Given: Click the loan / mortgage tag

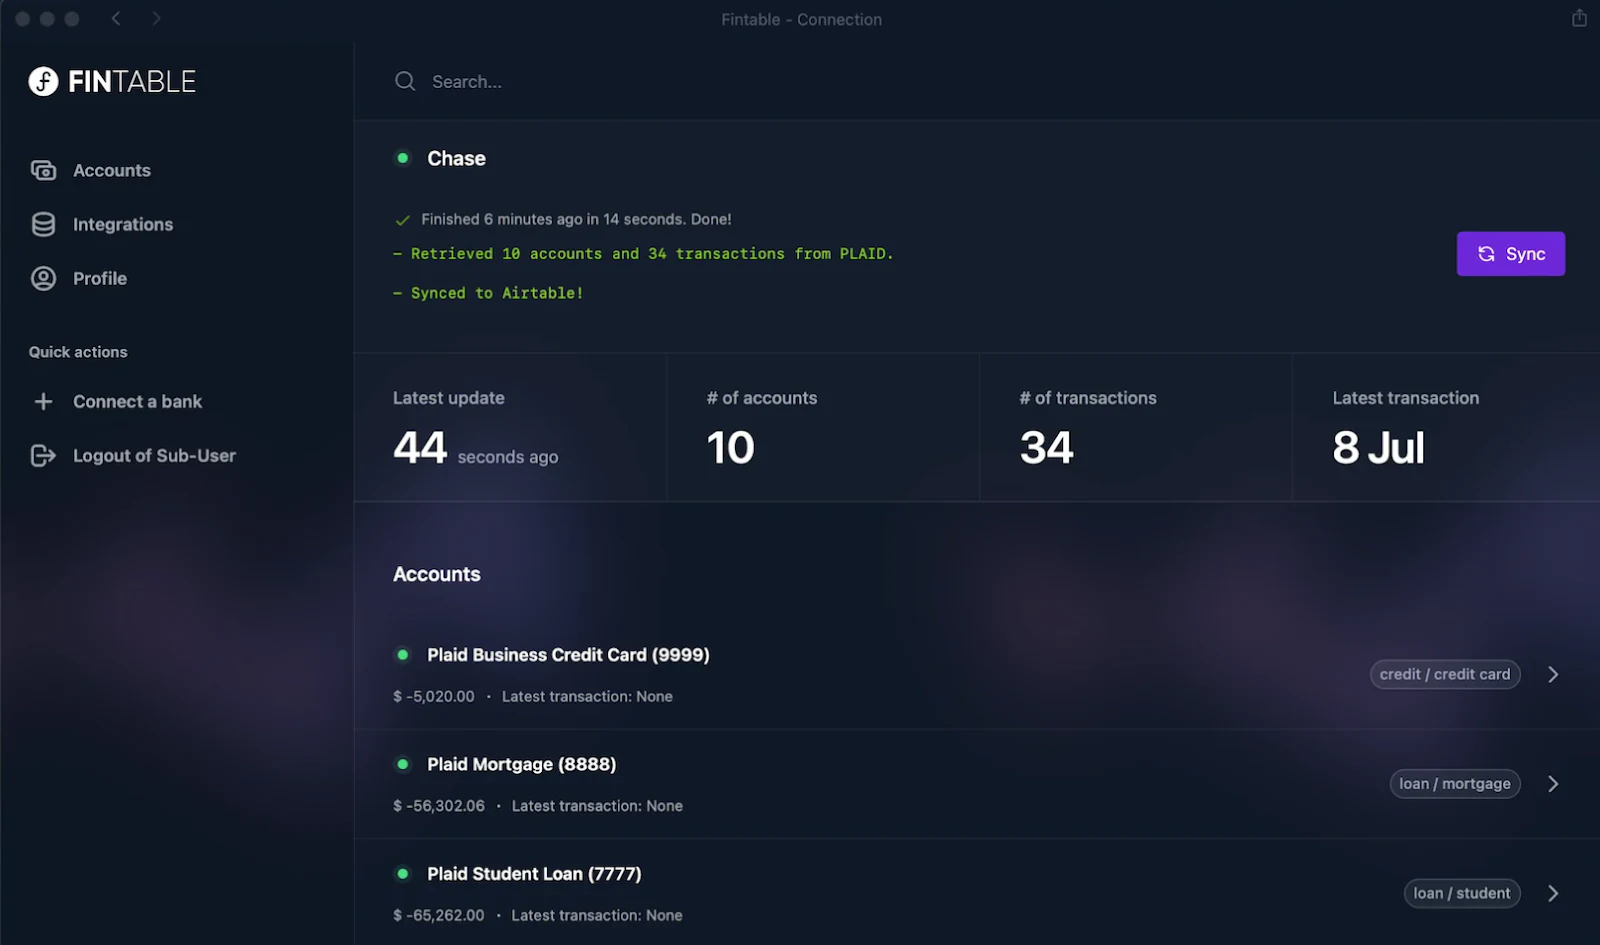Looking at the screenshot, I should (x=1455, y=784).
